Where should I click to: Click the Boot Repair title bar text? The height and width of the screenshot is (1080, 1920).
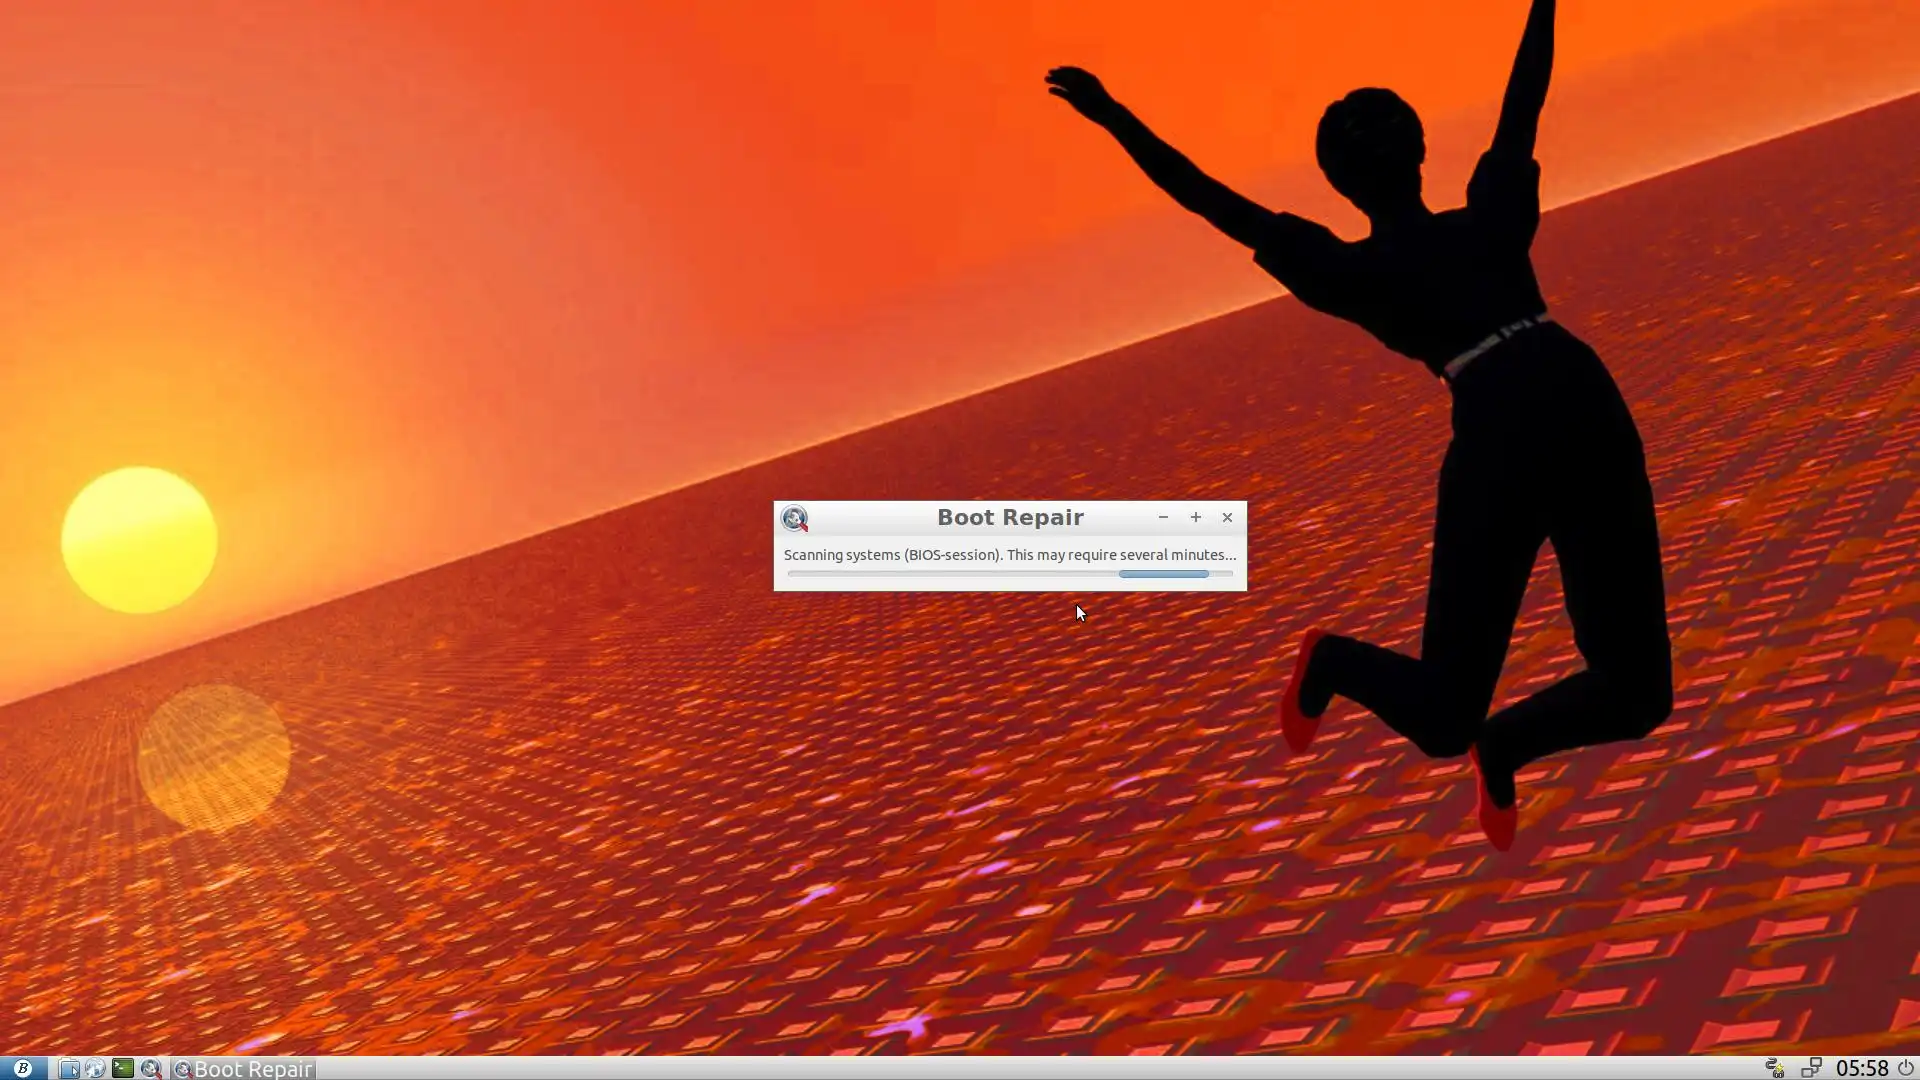tap(1010, 517)
